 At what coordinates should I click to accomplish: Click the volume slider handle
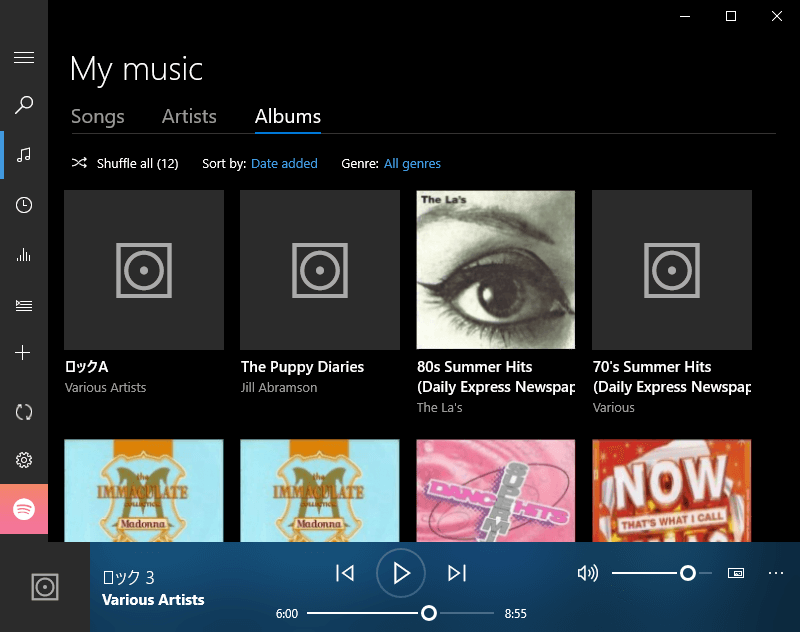pos(688,573)
